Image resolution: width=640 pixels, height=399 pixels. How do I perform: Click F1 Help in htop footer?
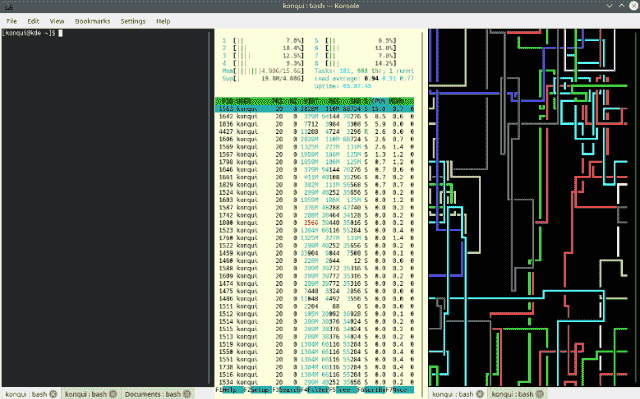coord(229,390)
